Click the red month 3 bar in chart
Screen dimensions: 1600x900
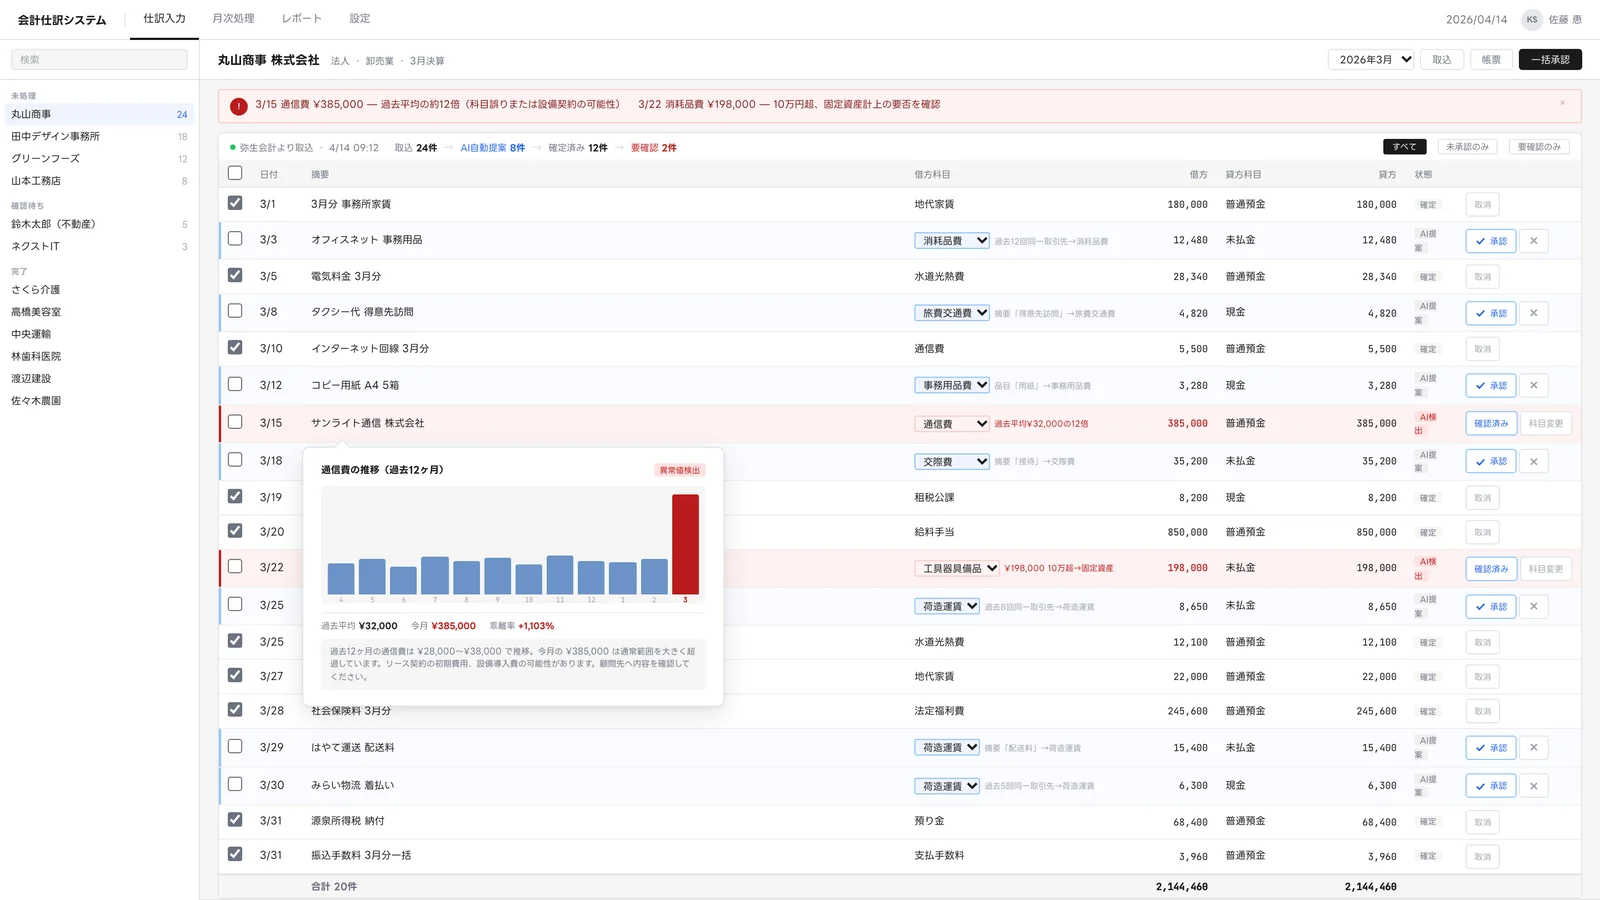click(685, 545)
